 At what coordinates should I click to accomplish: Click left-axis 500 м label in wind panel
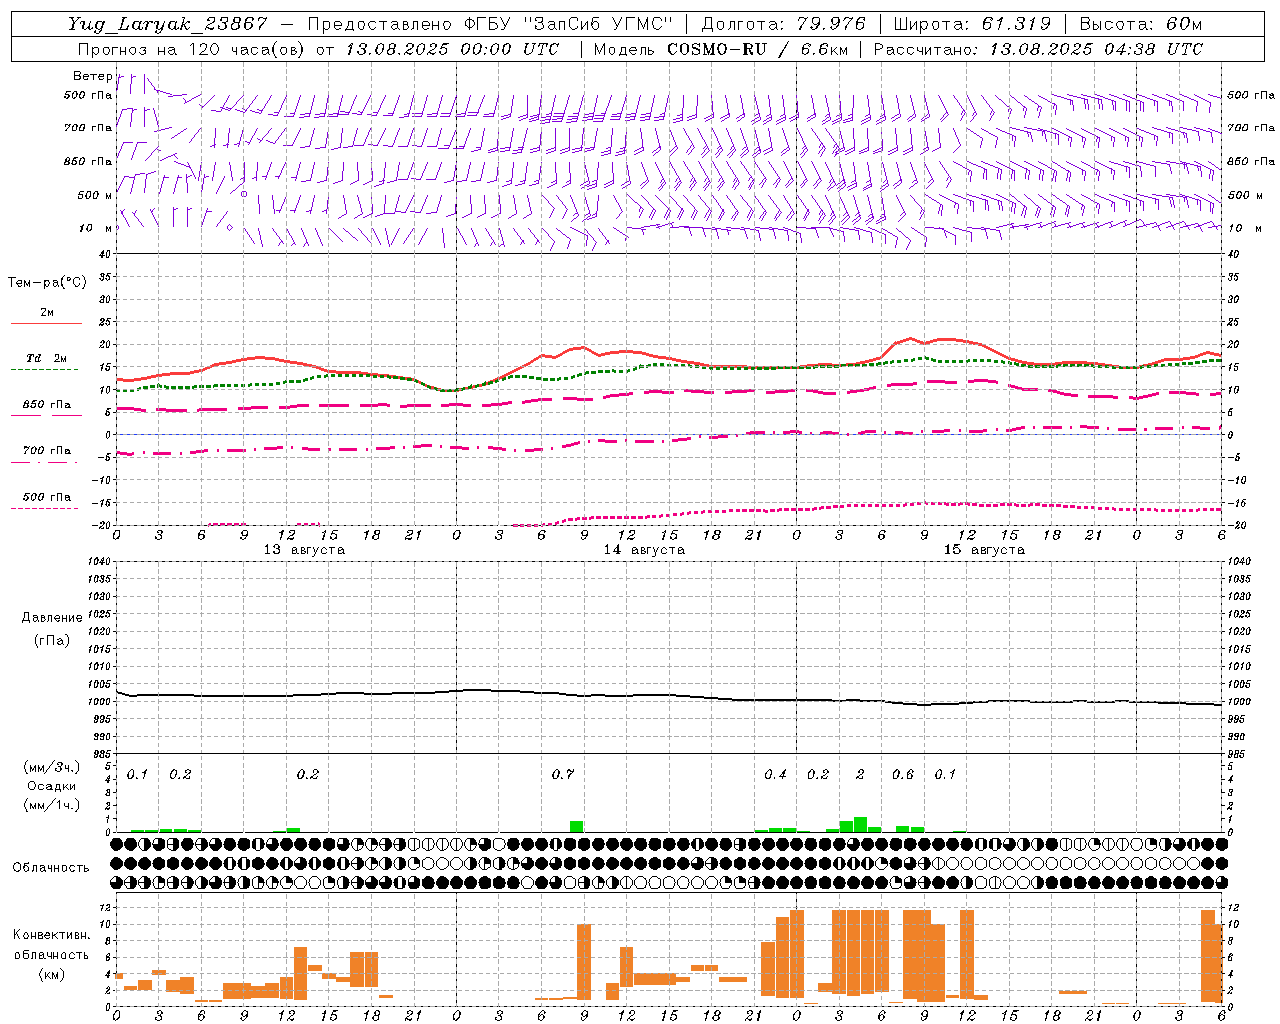(x=95, y=195)
